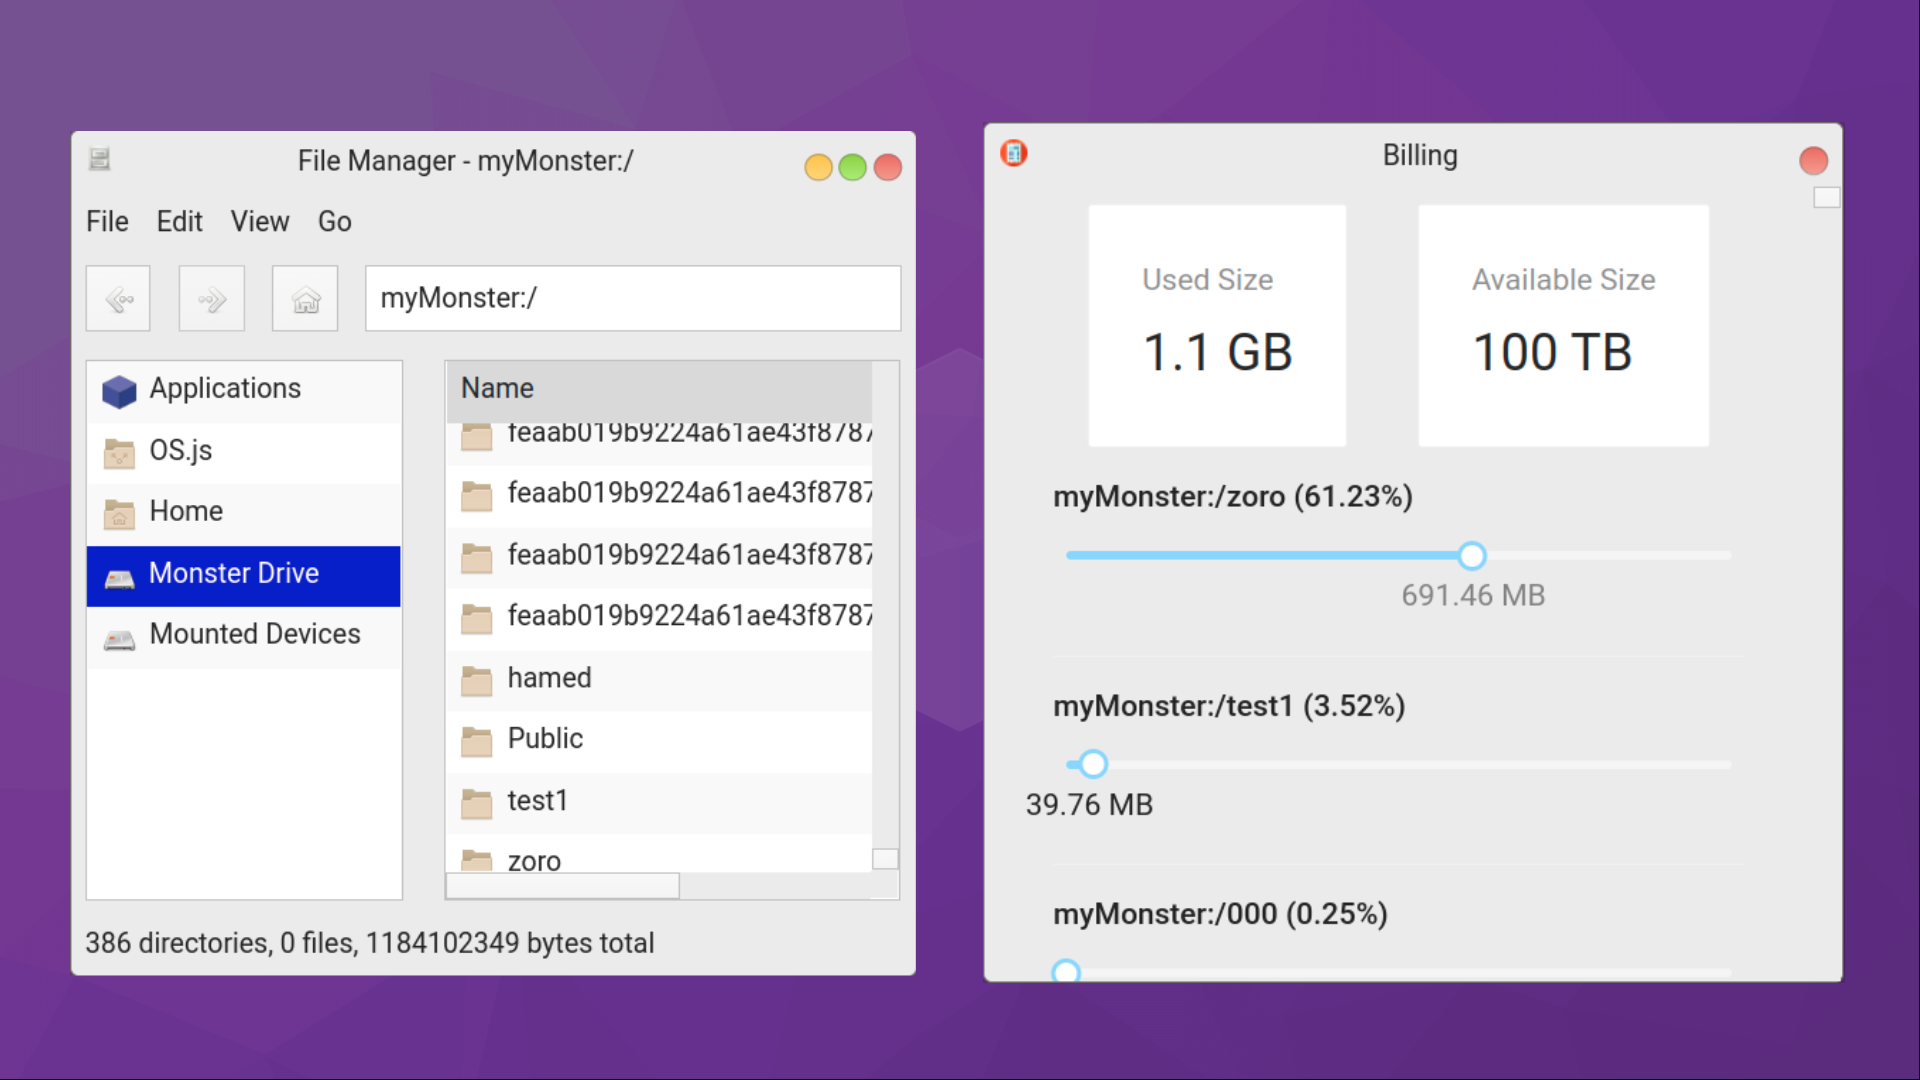Screen dimensions: 1920x1080
Task: Open the View menu
Action: [x=259, y=222]
